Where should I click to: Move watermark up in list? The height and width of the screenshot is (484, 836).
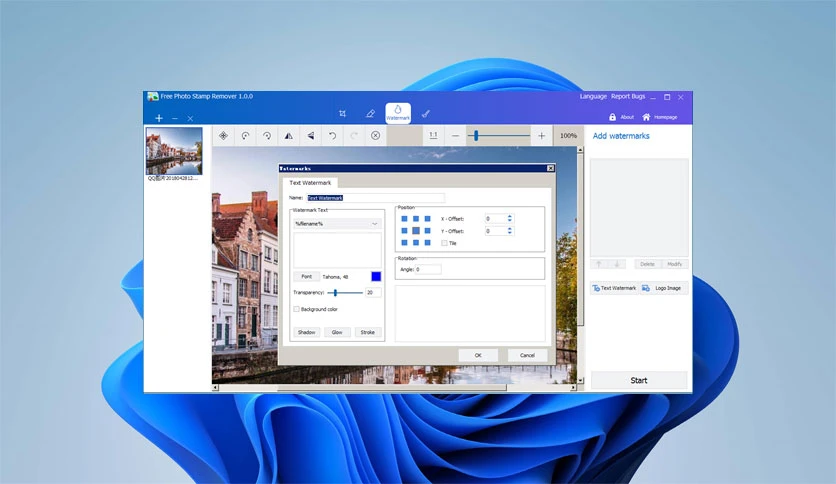[x=599, y=264]
